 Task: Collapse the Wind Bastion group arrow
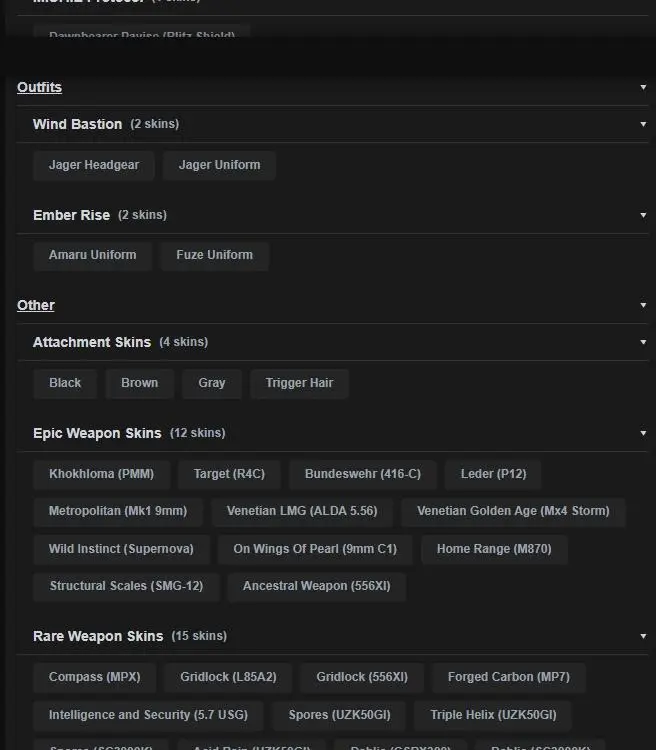tap(643, 125)
